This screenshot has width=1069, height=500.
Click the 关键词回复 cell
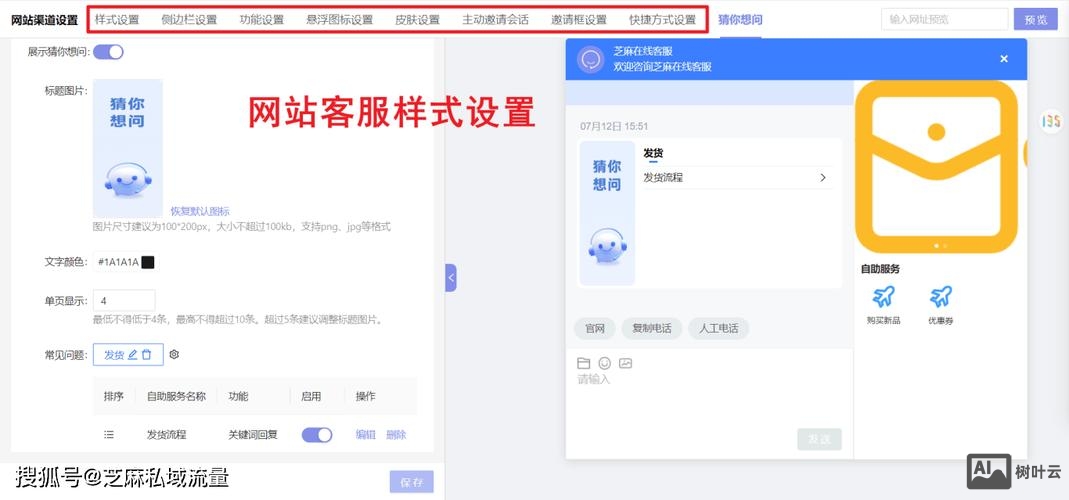pyautogui.click(x=253, y=435)
